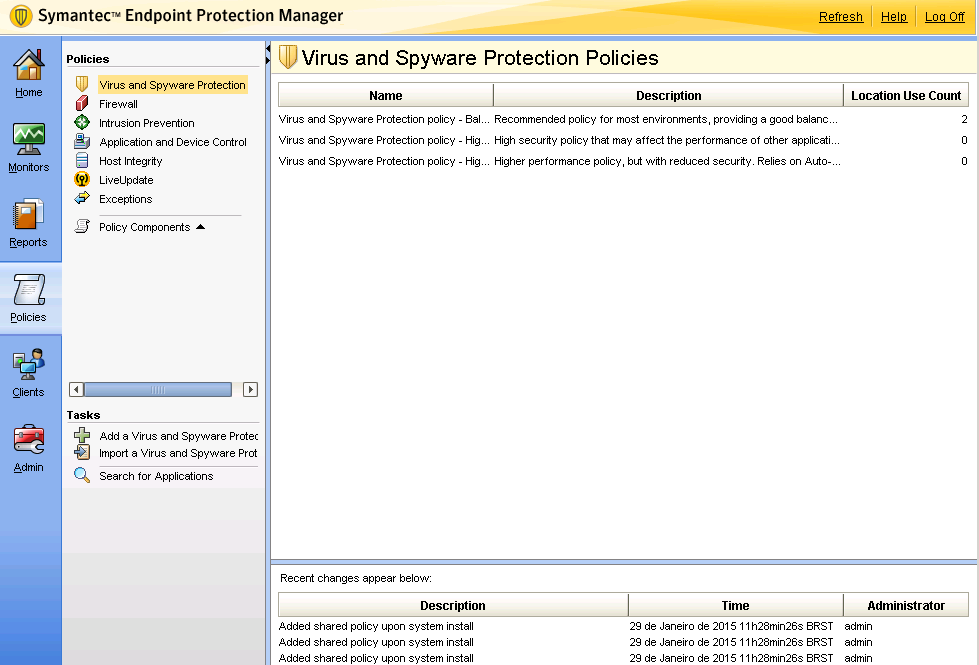Collapse the left pane with splitter arrow
979x665 pixels.
pyautogui.click(x=268, y=50)
